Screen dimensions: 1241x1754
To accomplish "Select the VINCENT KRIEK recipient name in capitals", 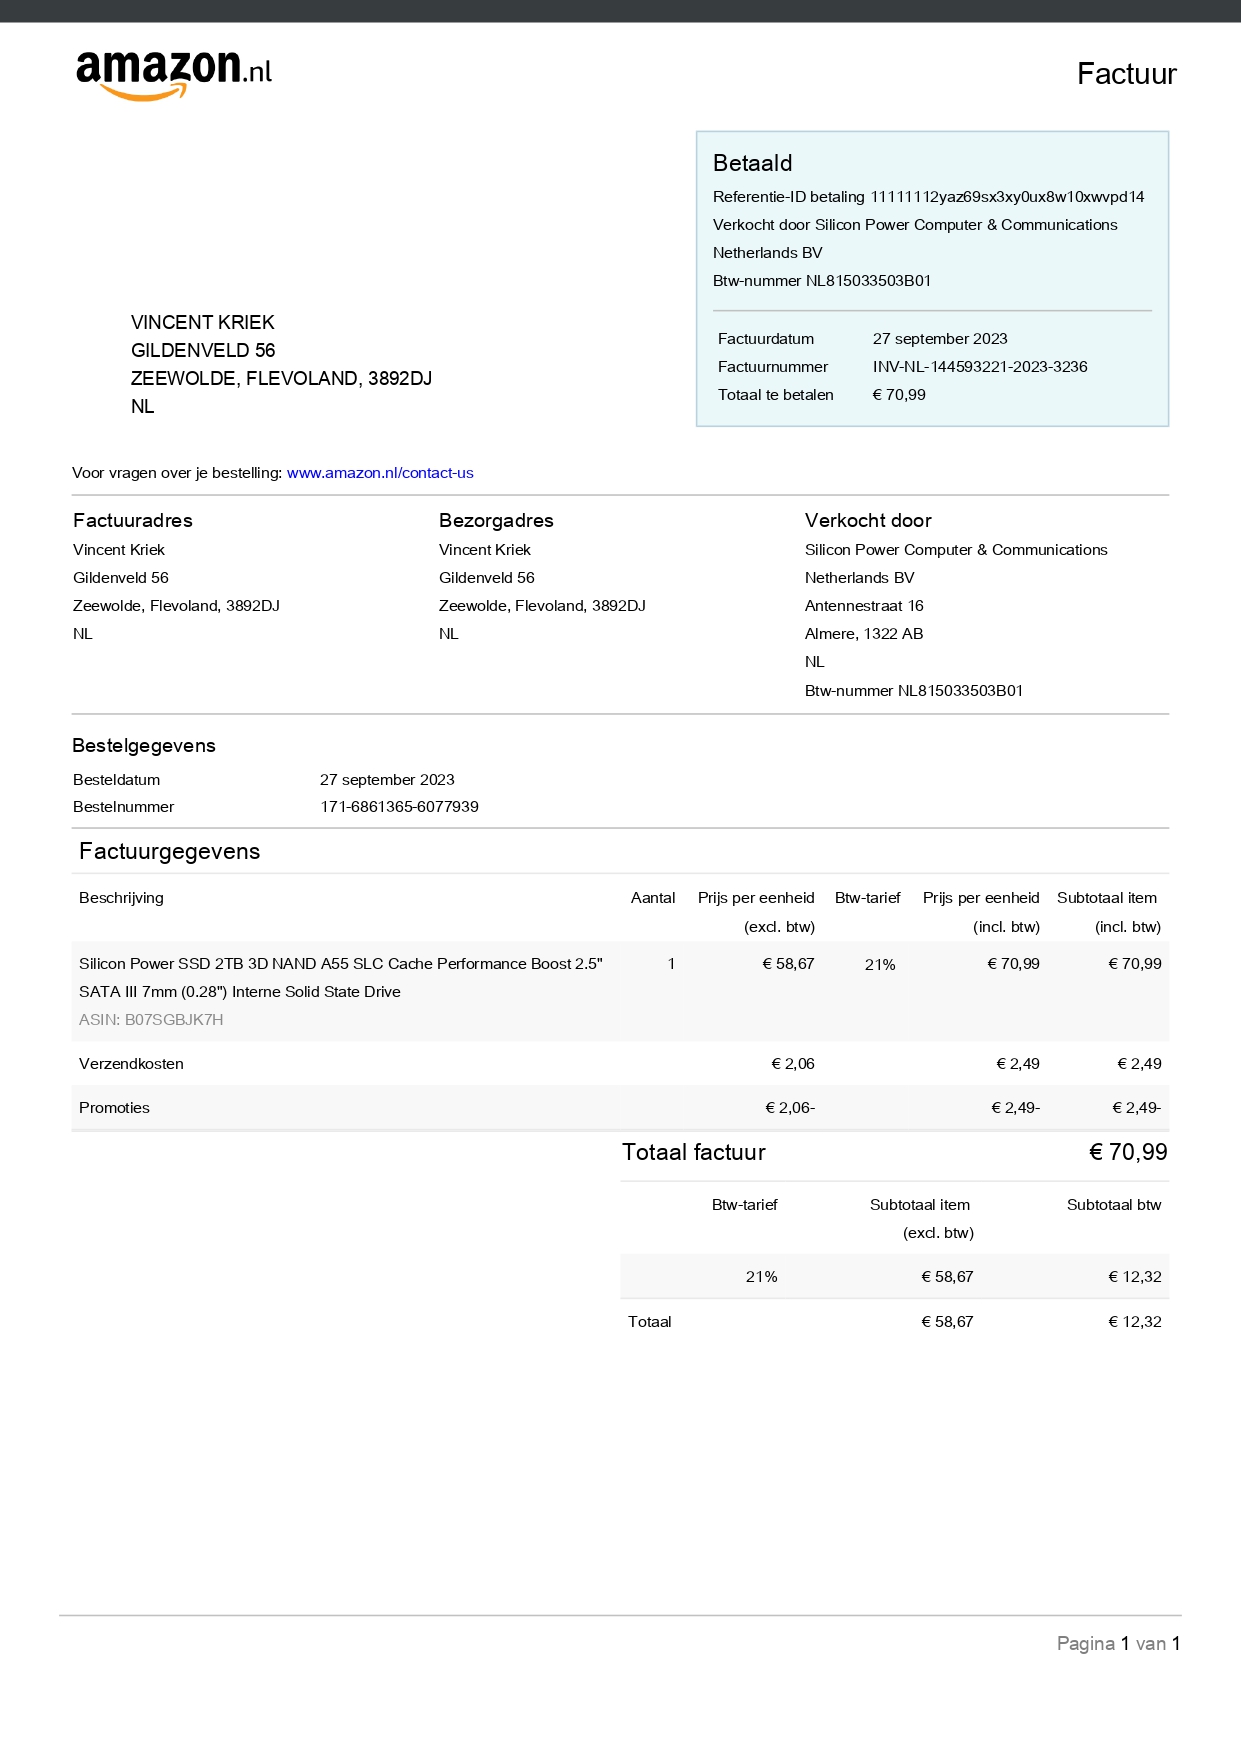I will click(202, 322).
